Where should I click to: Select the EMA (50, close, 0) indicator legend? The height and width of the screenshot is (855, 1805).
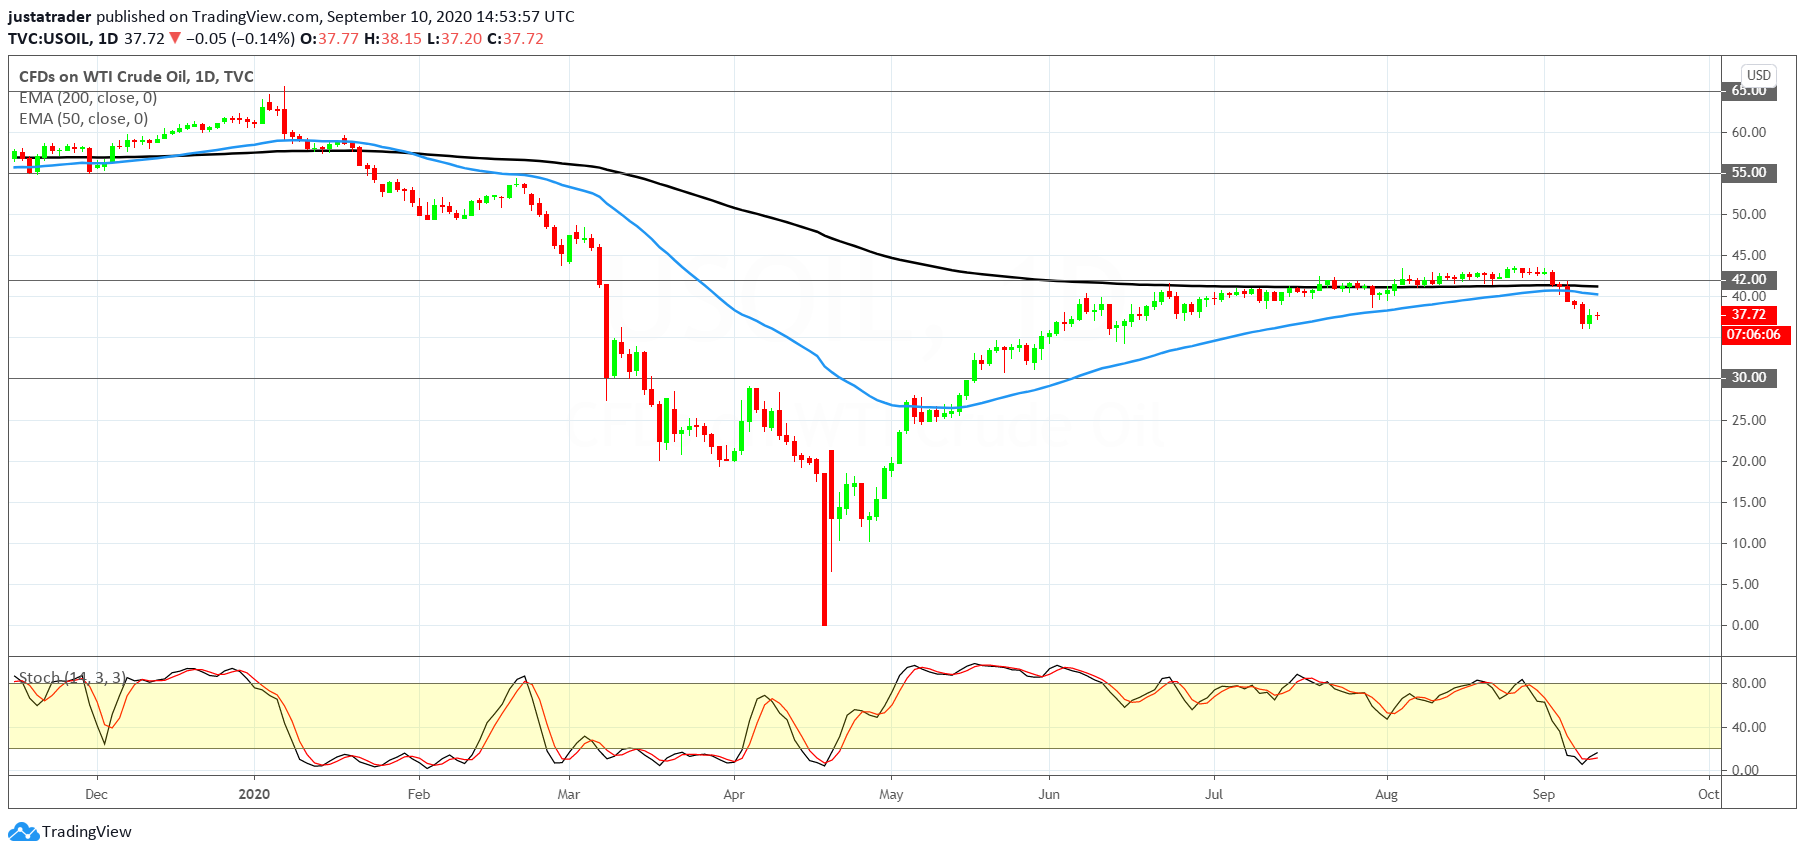pos(84,119)
